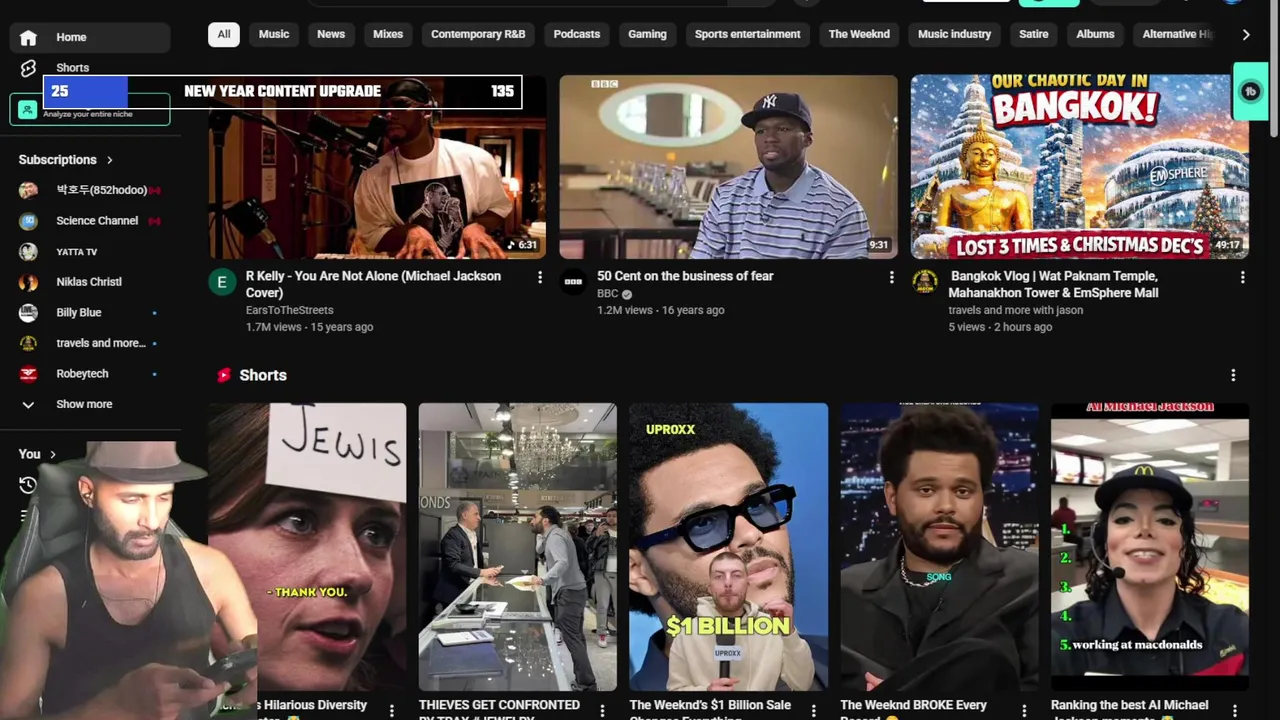Select the Satire filter chip
Viewport: 1280px width, 720px height.
tap(1033, 34)
